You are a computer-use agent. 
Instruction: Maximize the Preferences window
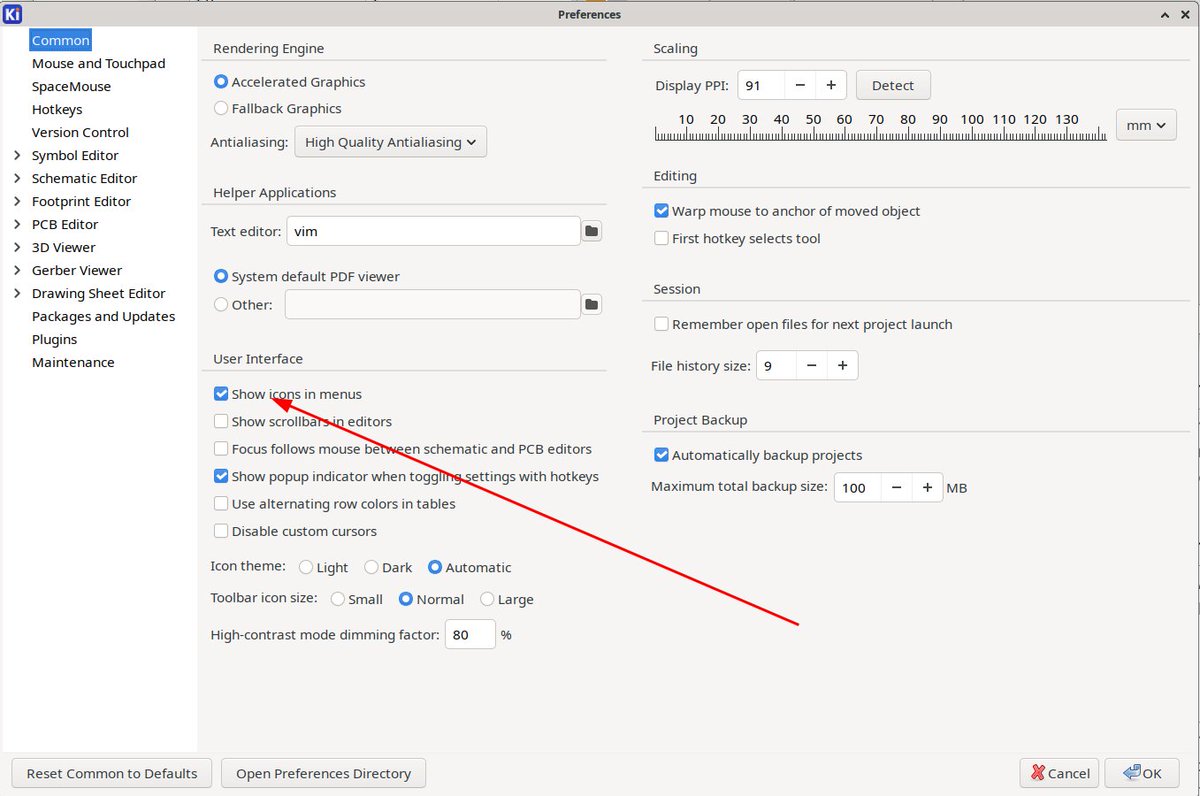tap(1166, 14)
